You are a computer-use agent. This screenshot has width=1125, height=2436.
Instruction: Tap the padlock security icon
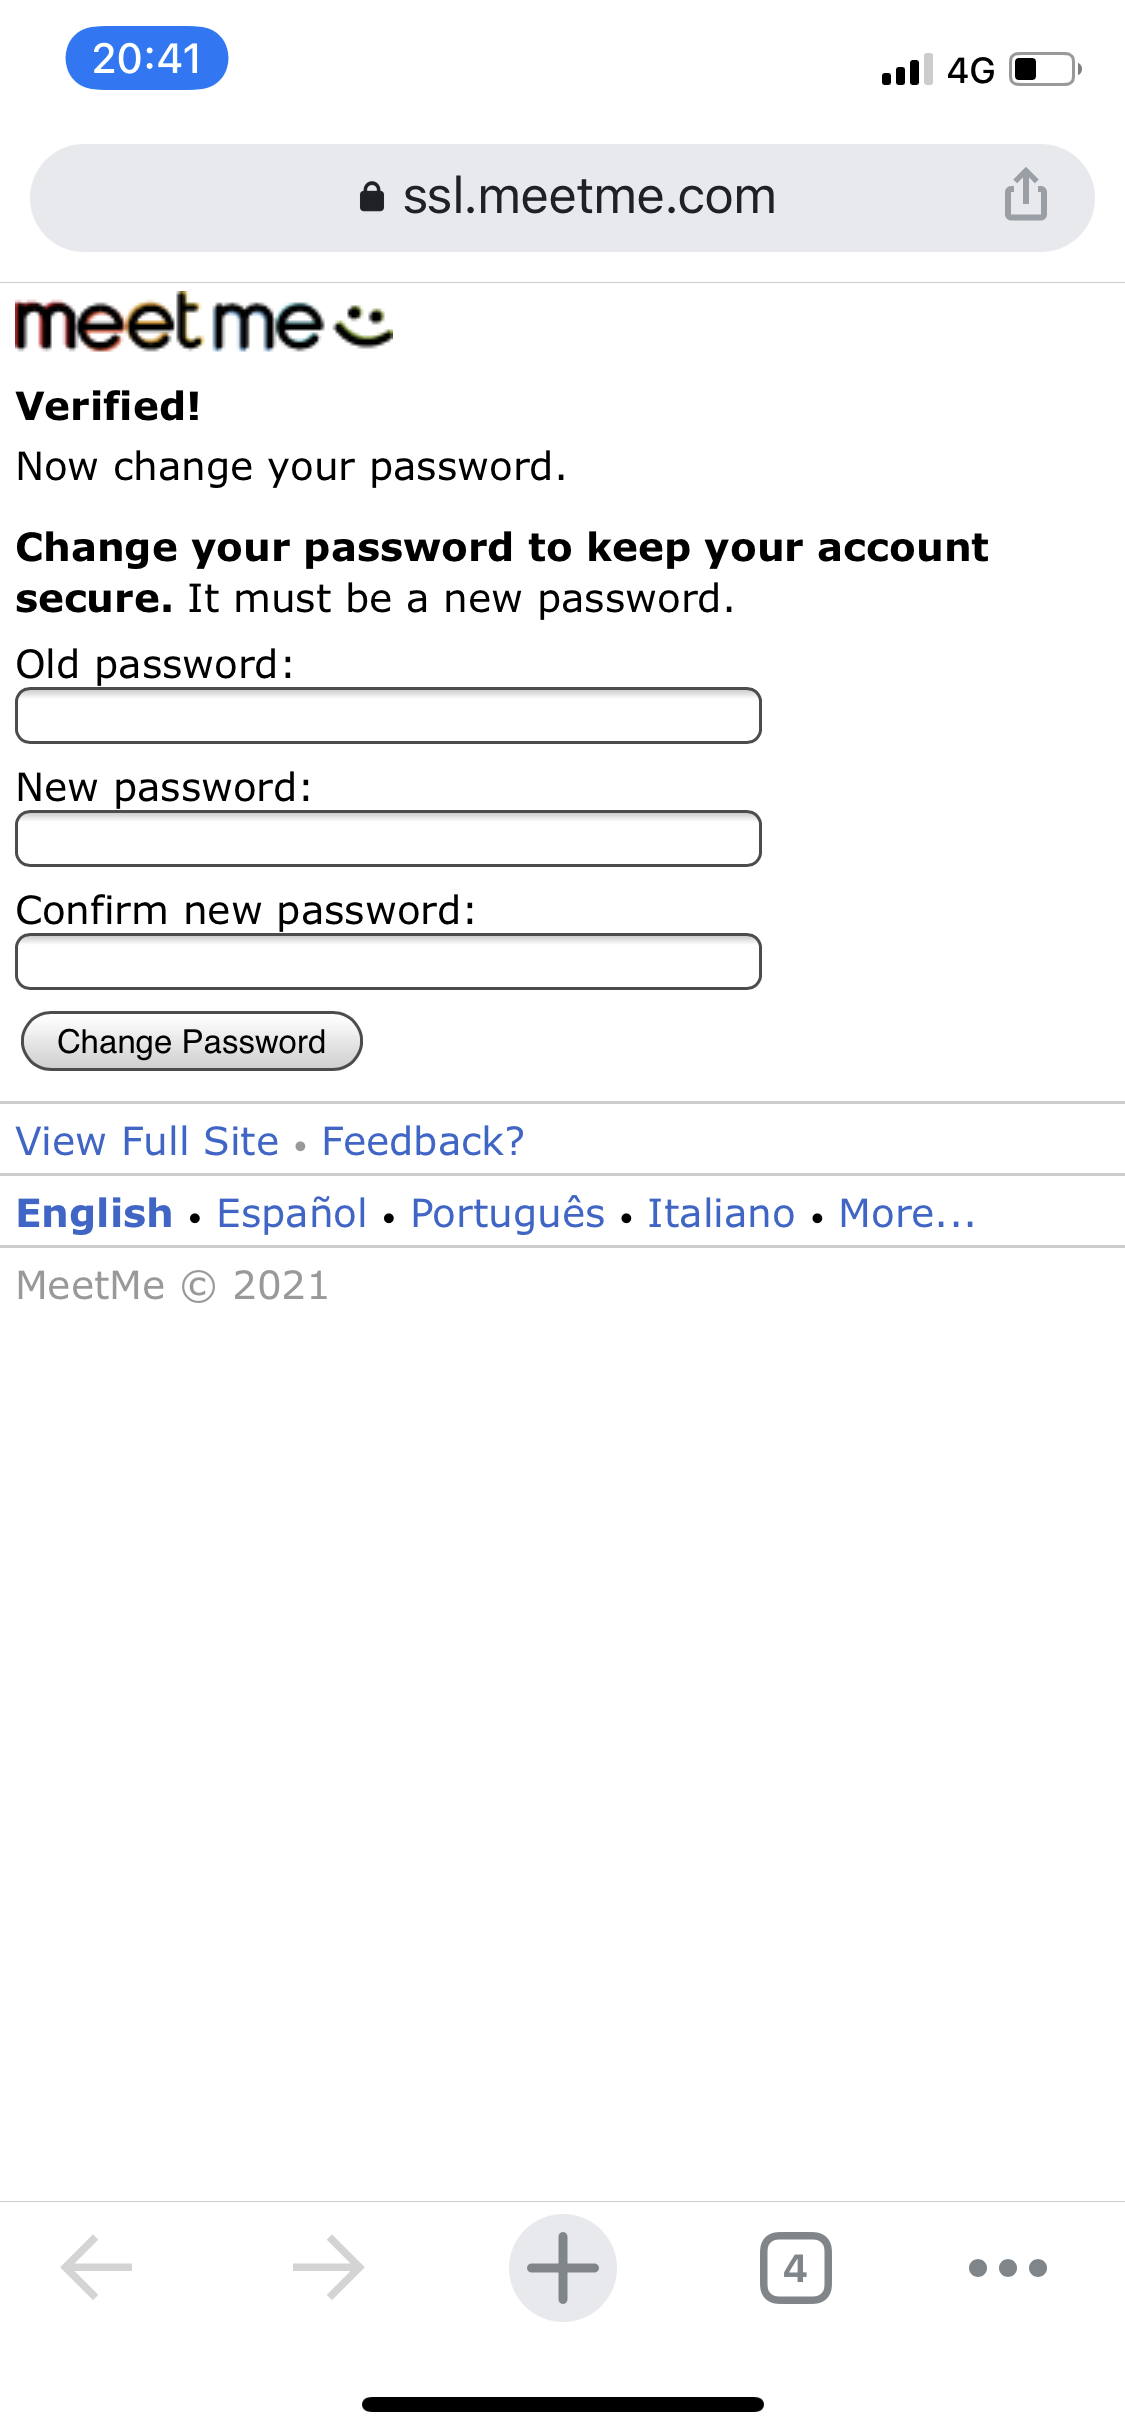pos(372,197)
